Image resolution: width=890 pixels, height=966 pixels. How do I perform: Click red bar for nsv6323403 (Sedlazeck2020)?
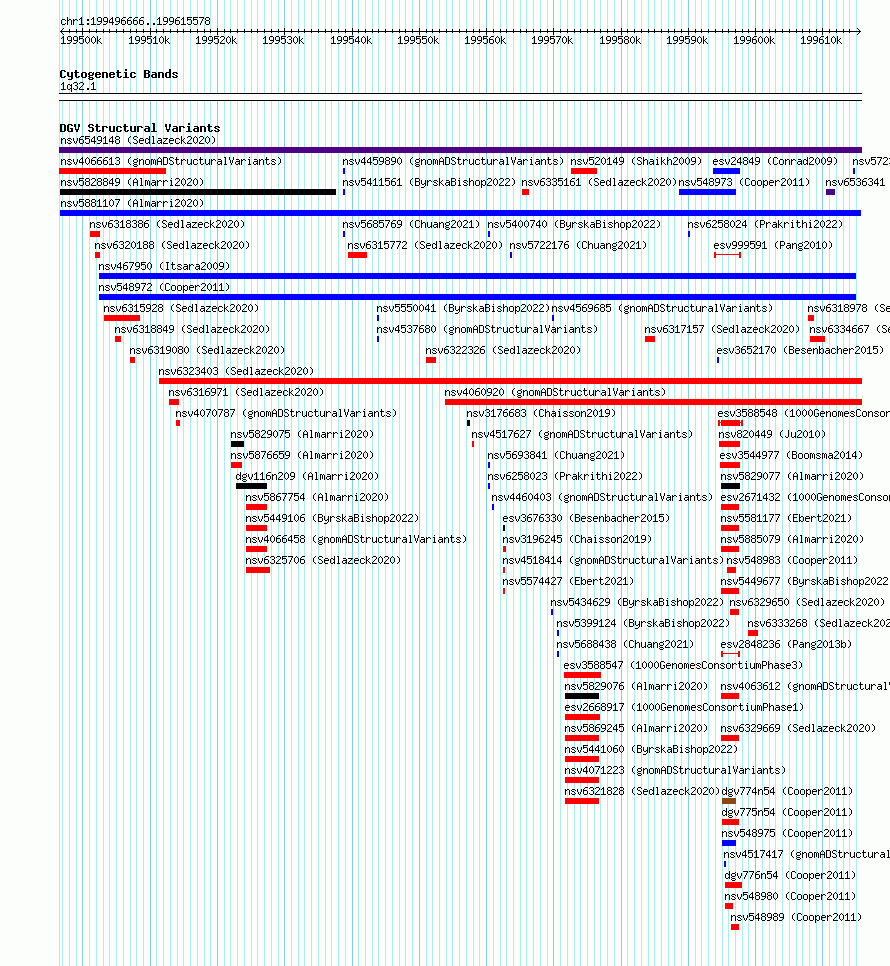click(x=510, y=381)
